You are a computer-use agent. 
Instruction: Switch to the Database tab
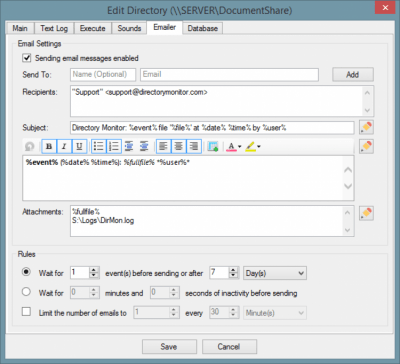pos(203,28)
